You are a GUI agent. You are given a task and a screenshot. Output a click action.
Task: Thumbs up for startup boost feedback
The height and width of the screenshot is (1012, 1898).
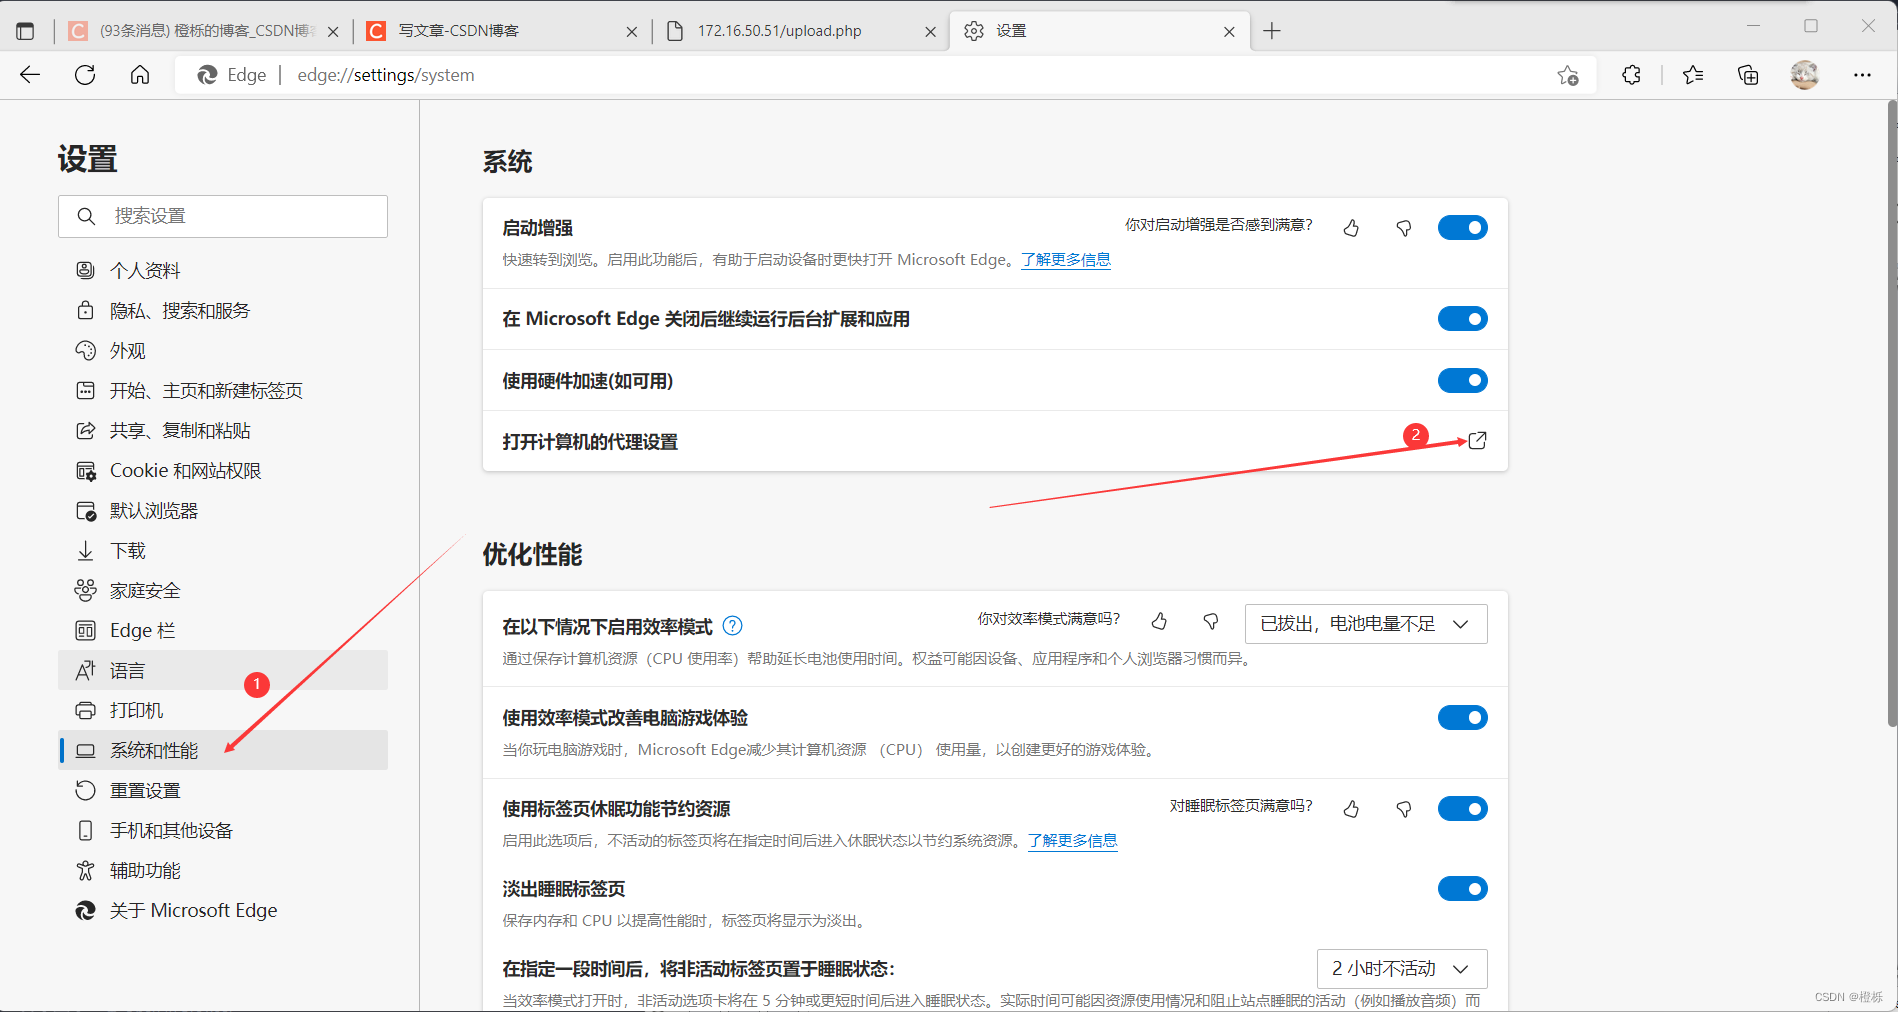tap(1351, 228)
